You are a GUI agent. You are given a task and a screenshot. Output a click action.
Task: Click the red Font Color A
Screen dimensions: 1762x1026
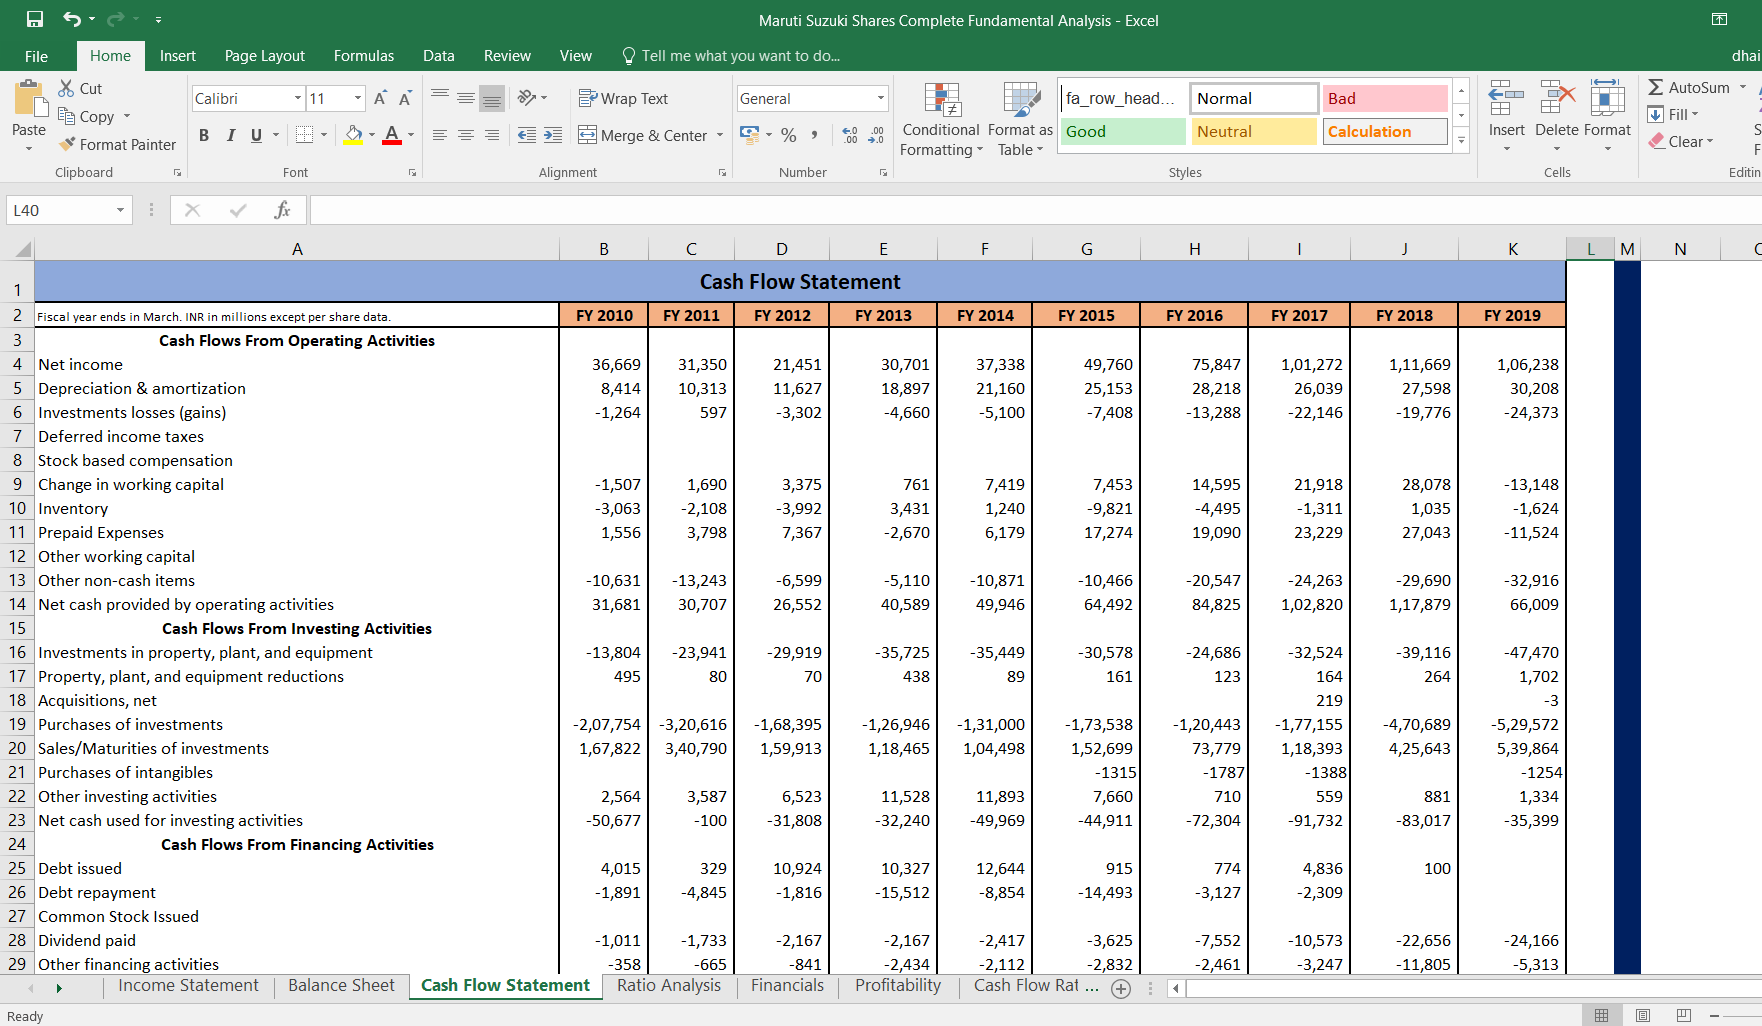pyautogui.click(x=392, y=134)
